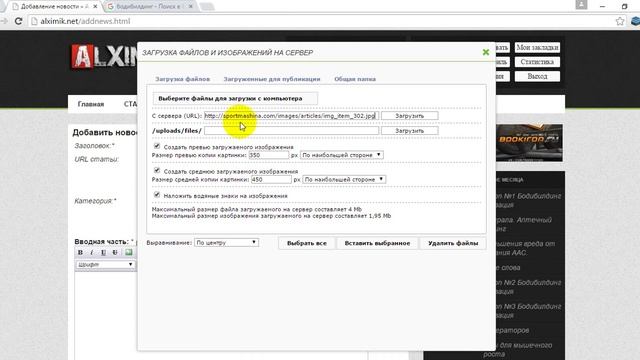Click the 'Удалить файлы' button
Image resolution: width=640 pixels, height=360 pixels.
pyautogui.click(x=453, y=243)
